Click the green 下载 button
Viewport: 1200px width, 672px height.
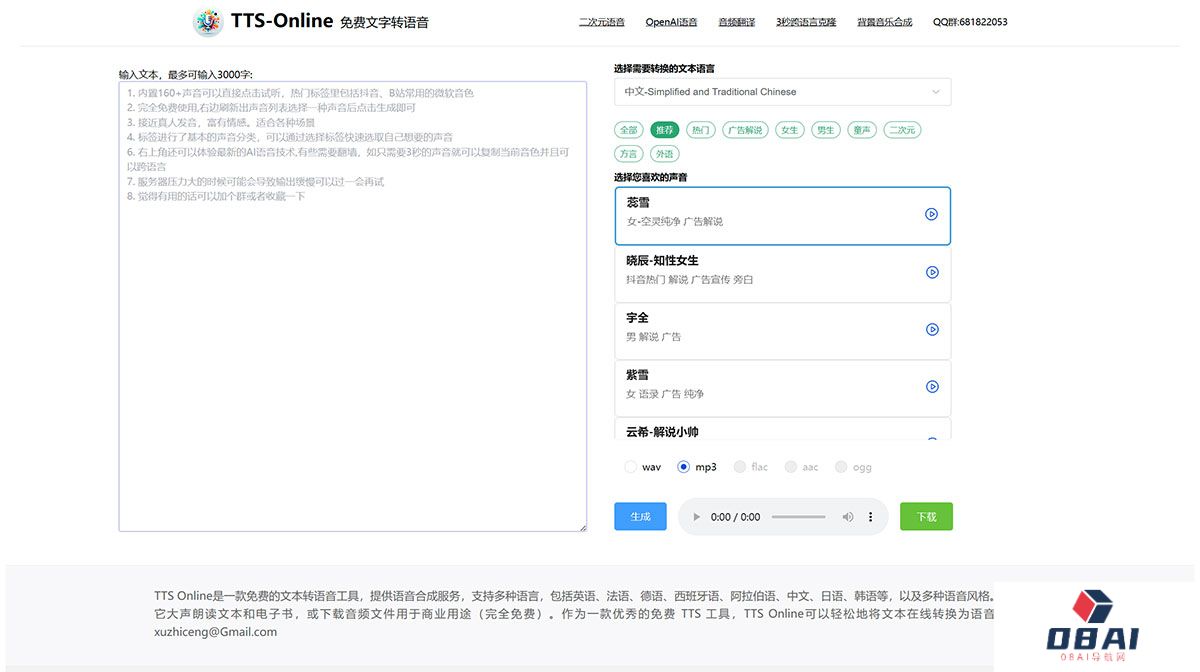click(926, 516)
